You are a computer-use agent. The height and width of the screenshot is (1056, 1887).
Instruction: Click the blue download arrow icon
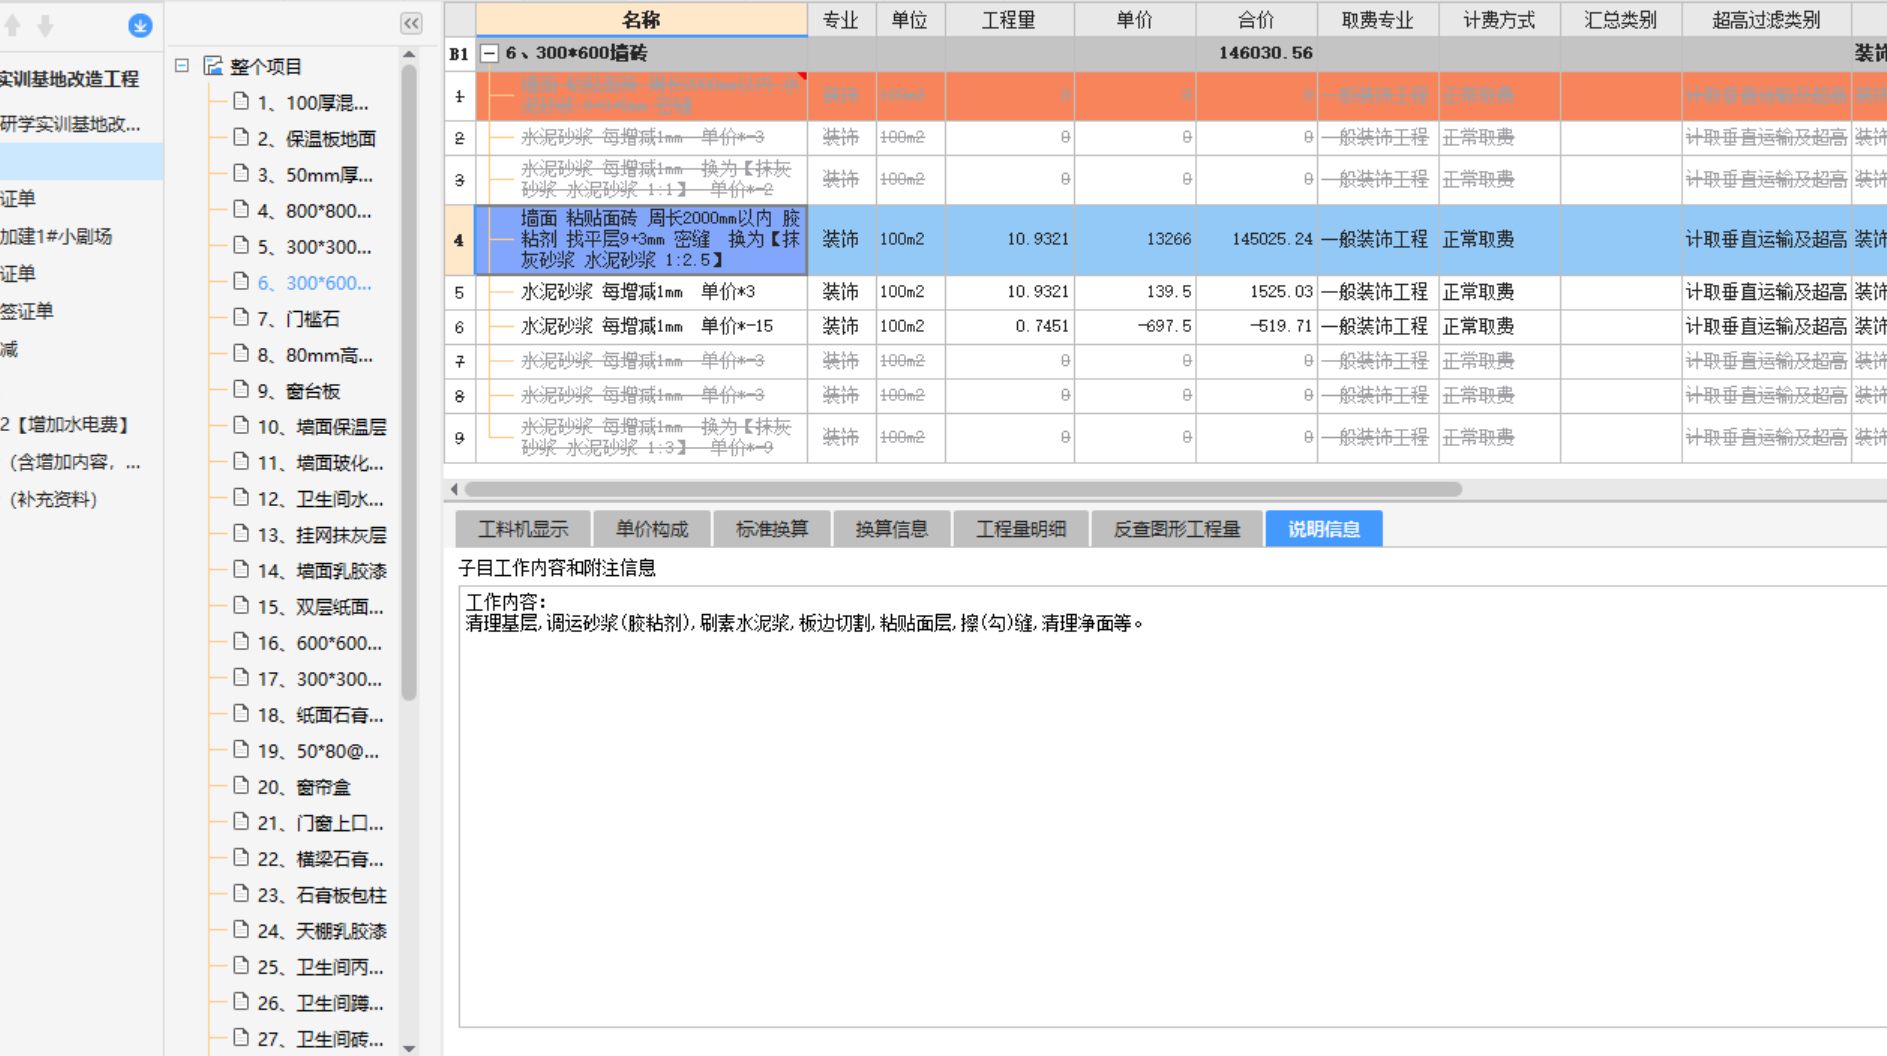click(140, 26)
